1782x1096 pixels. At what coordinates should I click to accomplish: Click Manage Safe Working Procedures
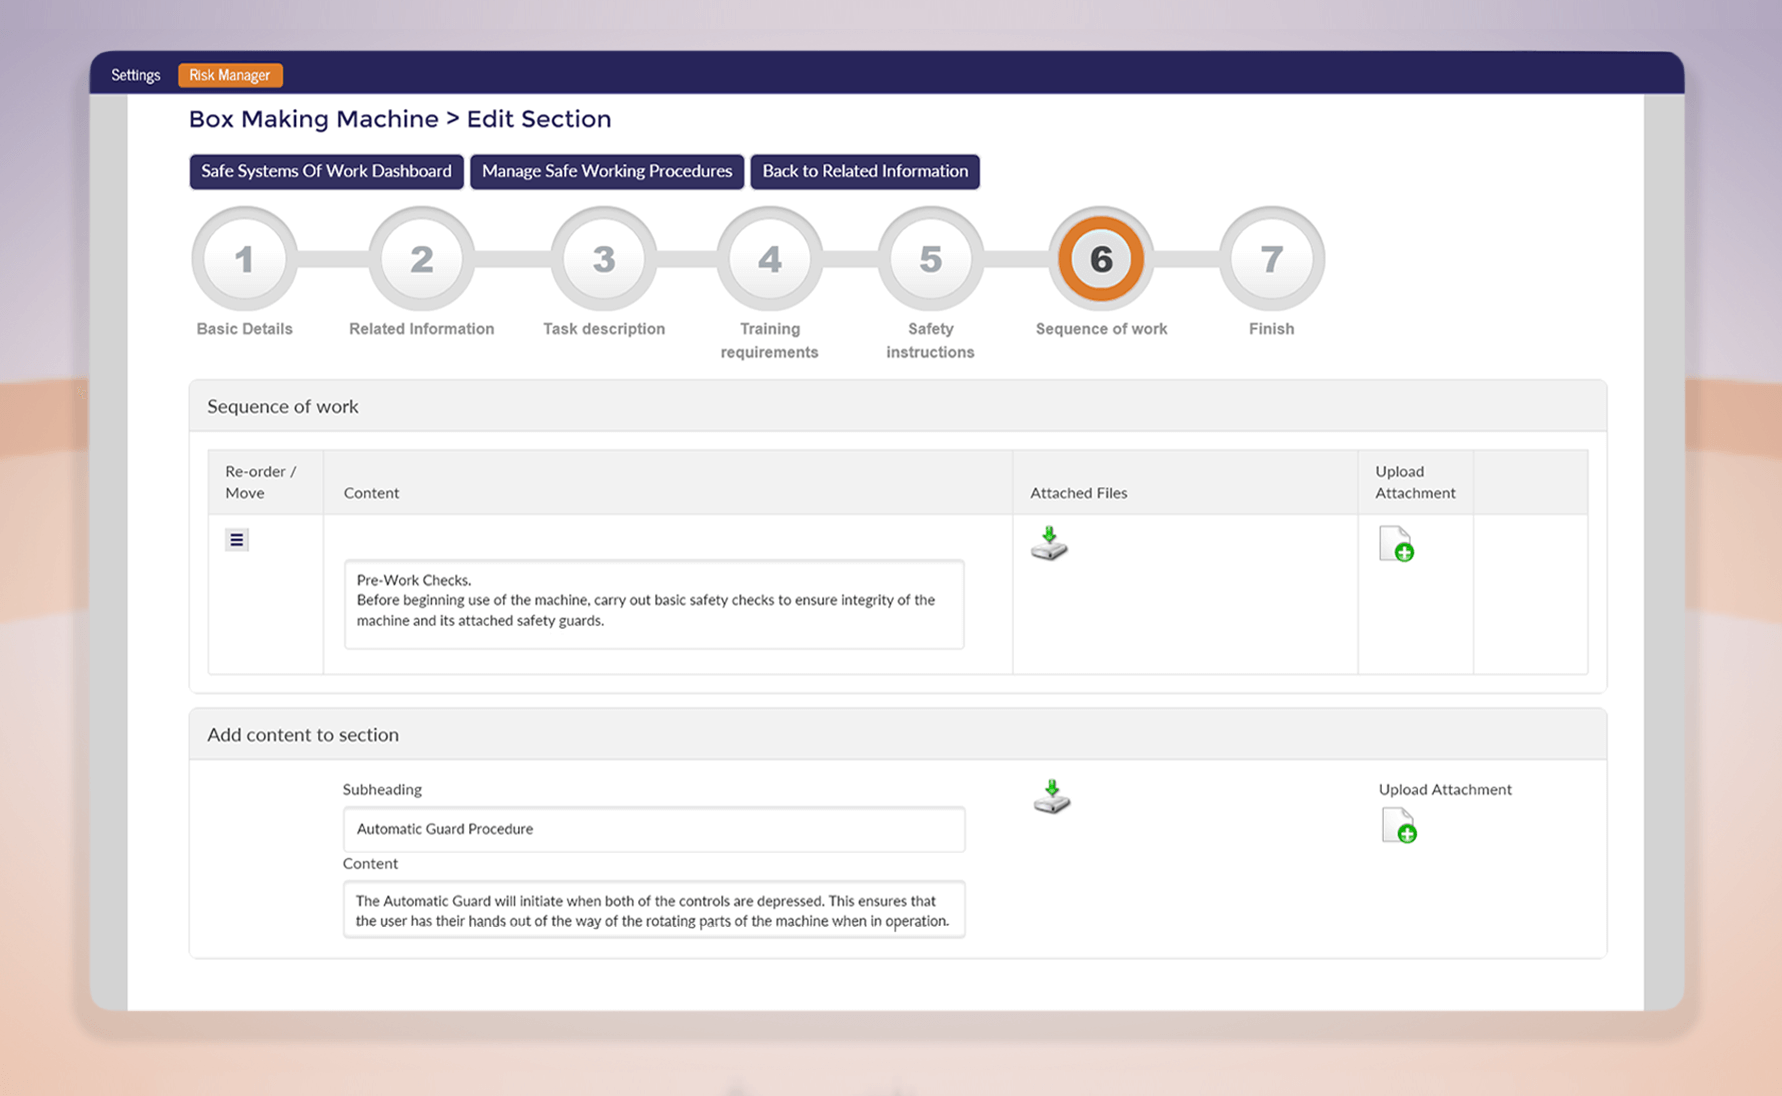tap(606, 171)
